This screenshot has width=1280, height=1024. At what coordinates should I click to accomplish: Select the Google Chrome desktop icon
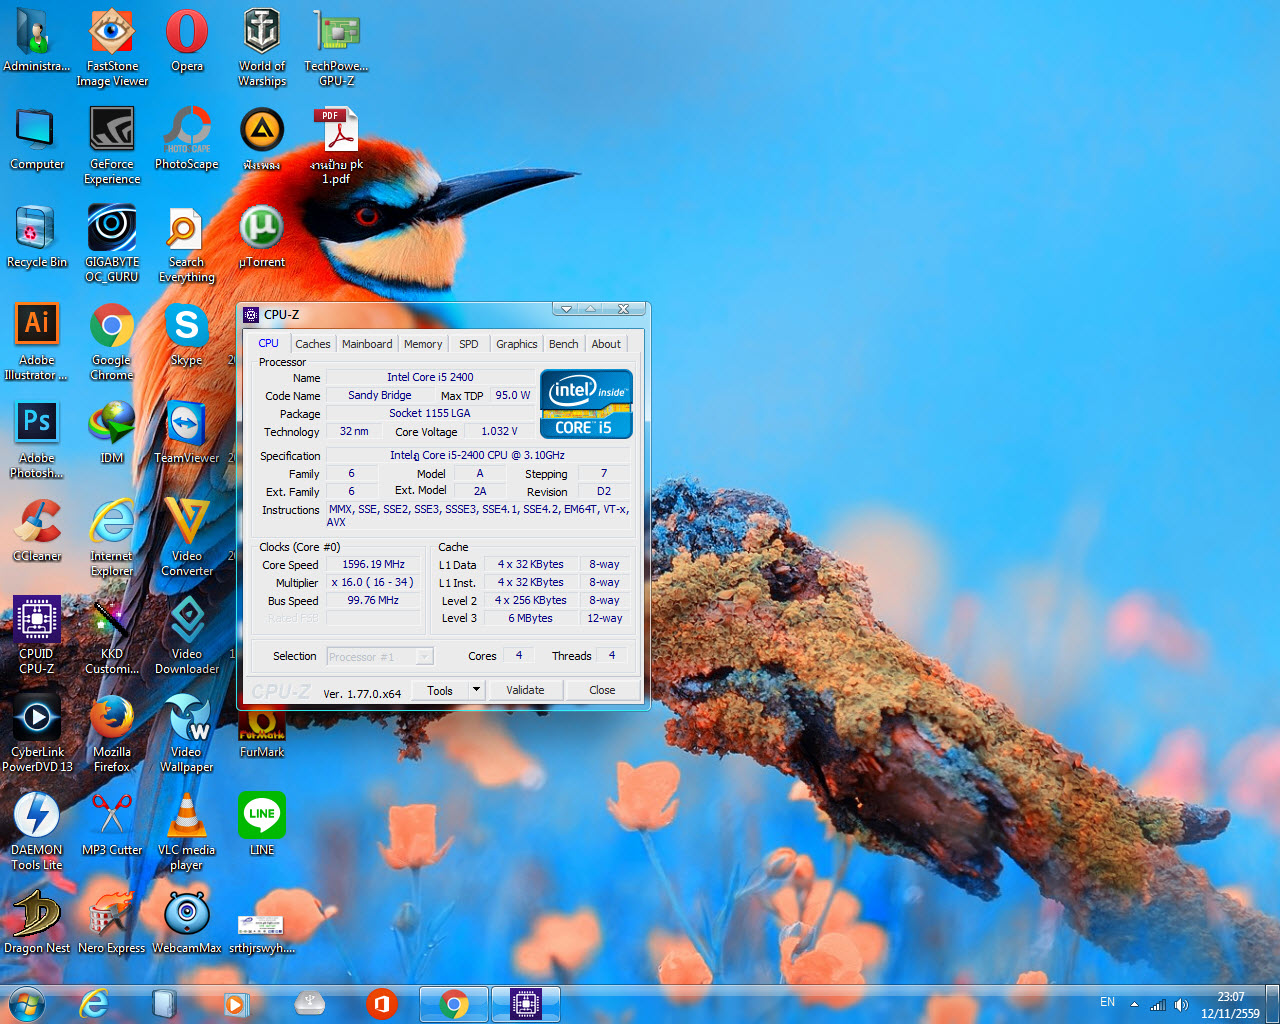pyautogui.click(x=112, y=341)
